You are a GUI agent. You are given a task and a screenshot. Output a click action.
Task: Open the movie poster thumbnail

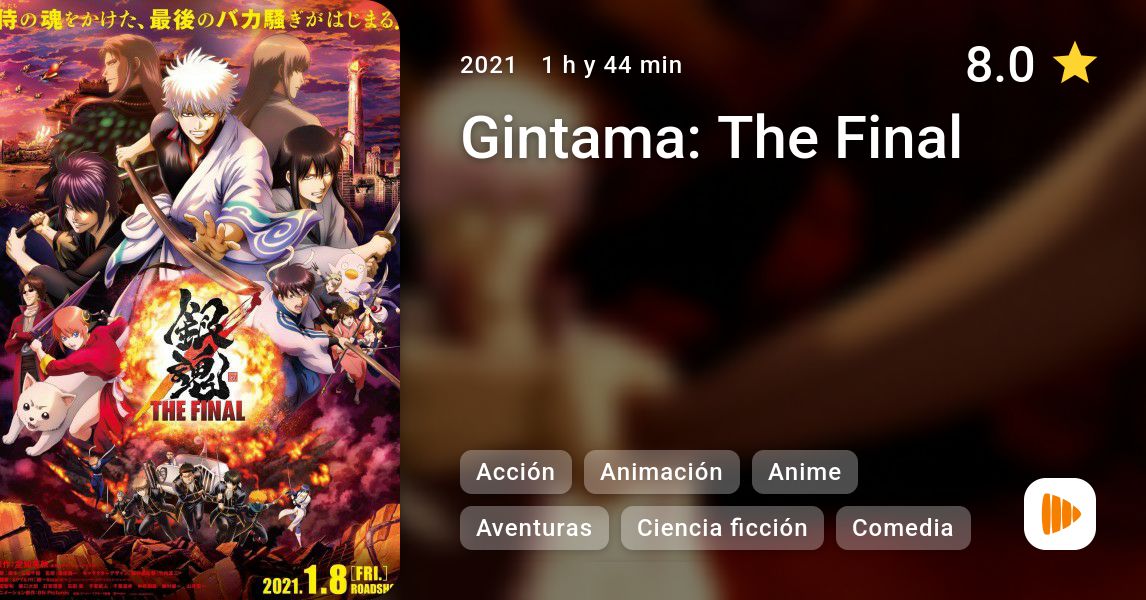[200, 300]
